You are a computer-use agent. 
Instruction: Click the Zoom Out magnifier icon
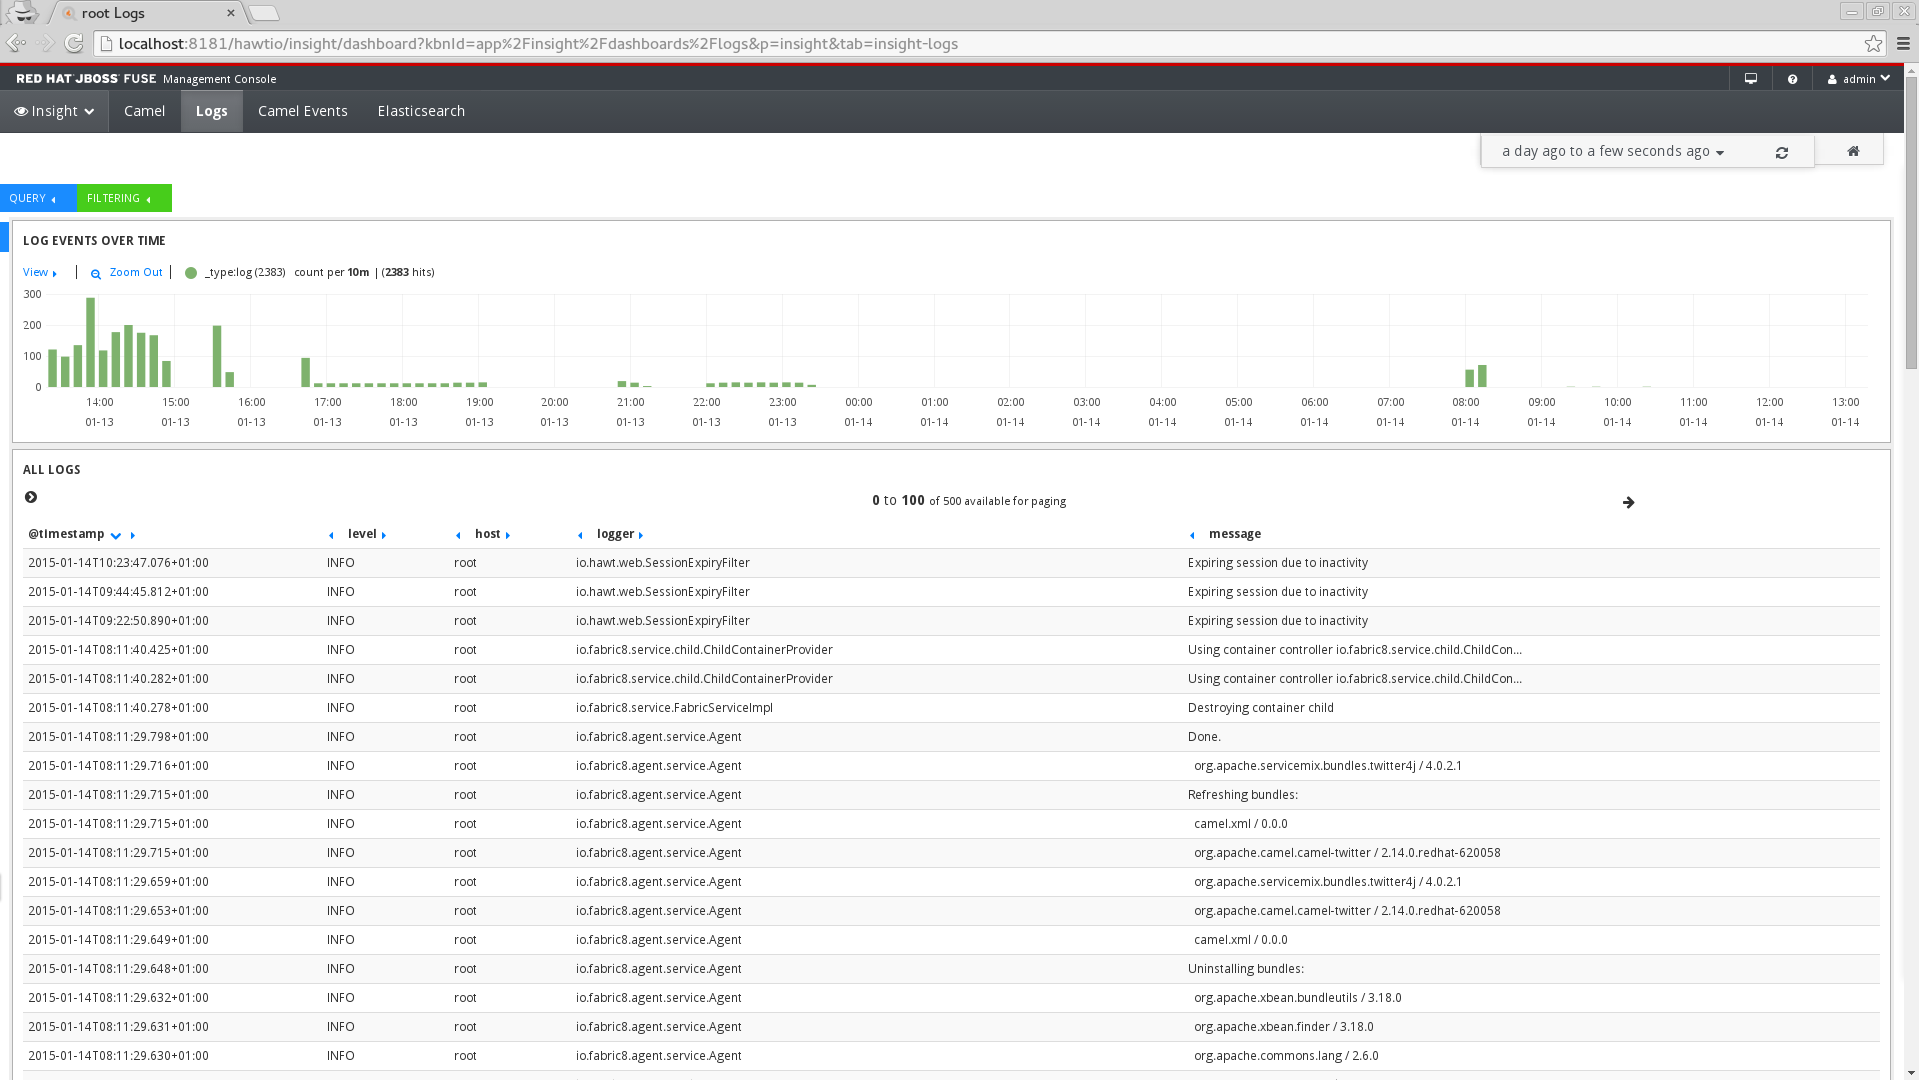96,274
